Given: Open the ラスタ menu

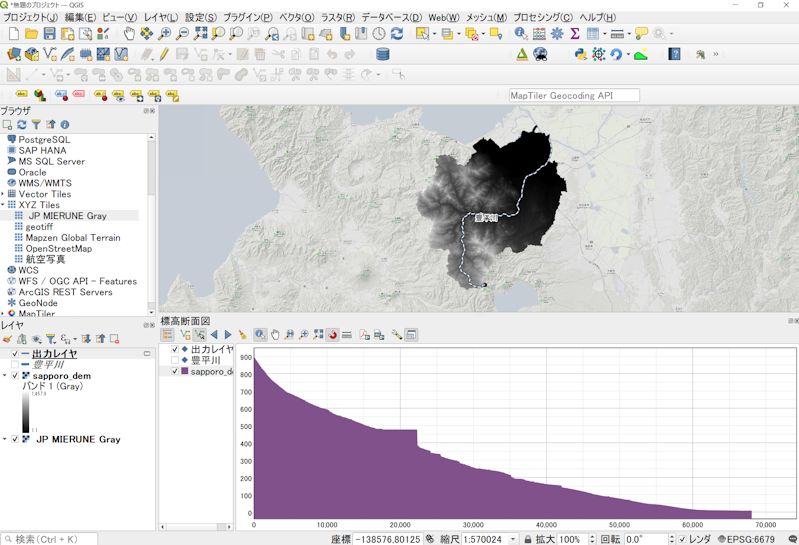Looking at the screenshot, I should [x=337, y=17].
